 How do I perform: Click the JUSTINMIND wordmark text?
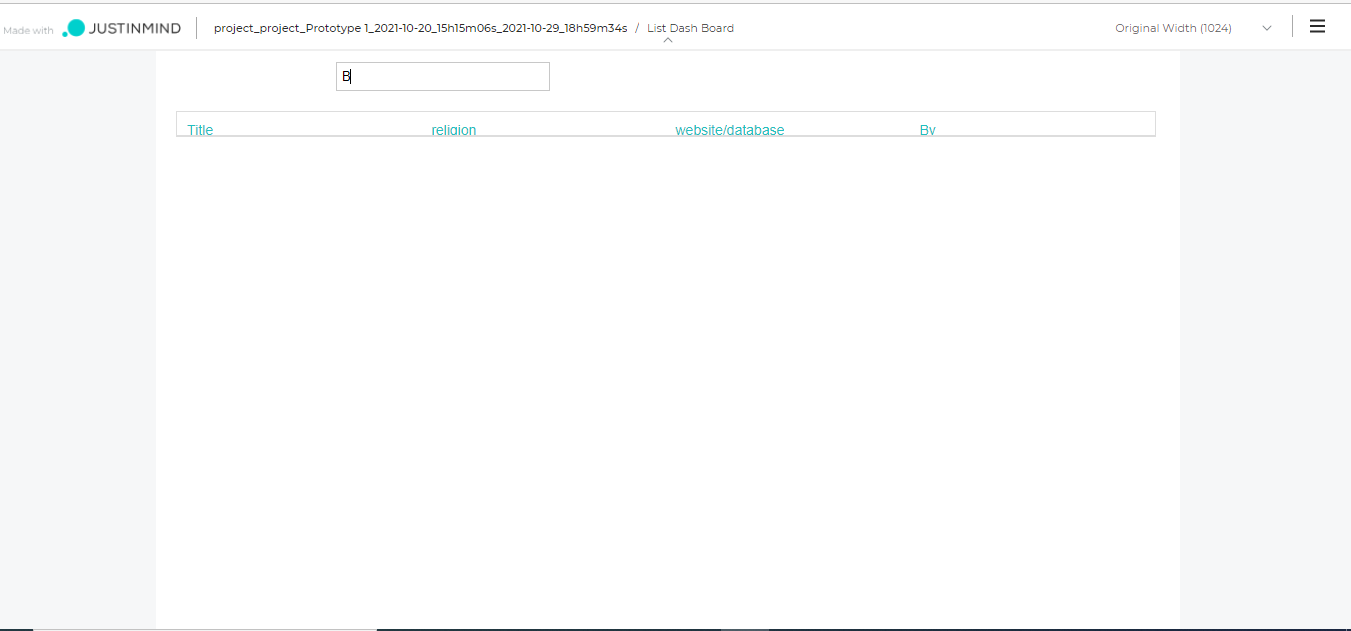pos(135,28)
